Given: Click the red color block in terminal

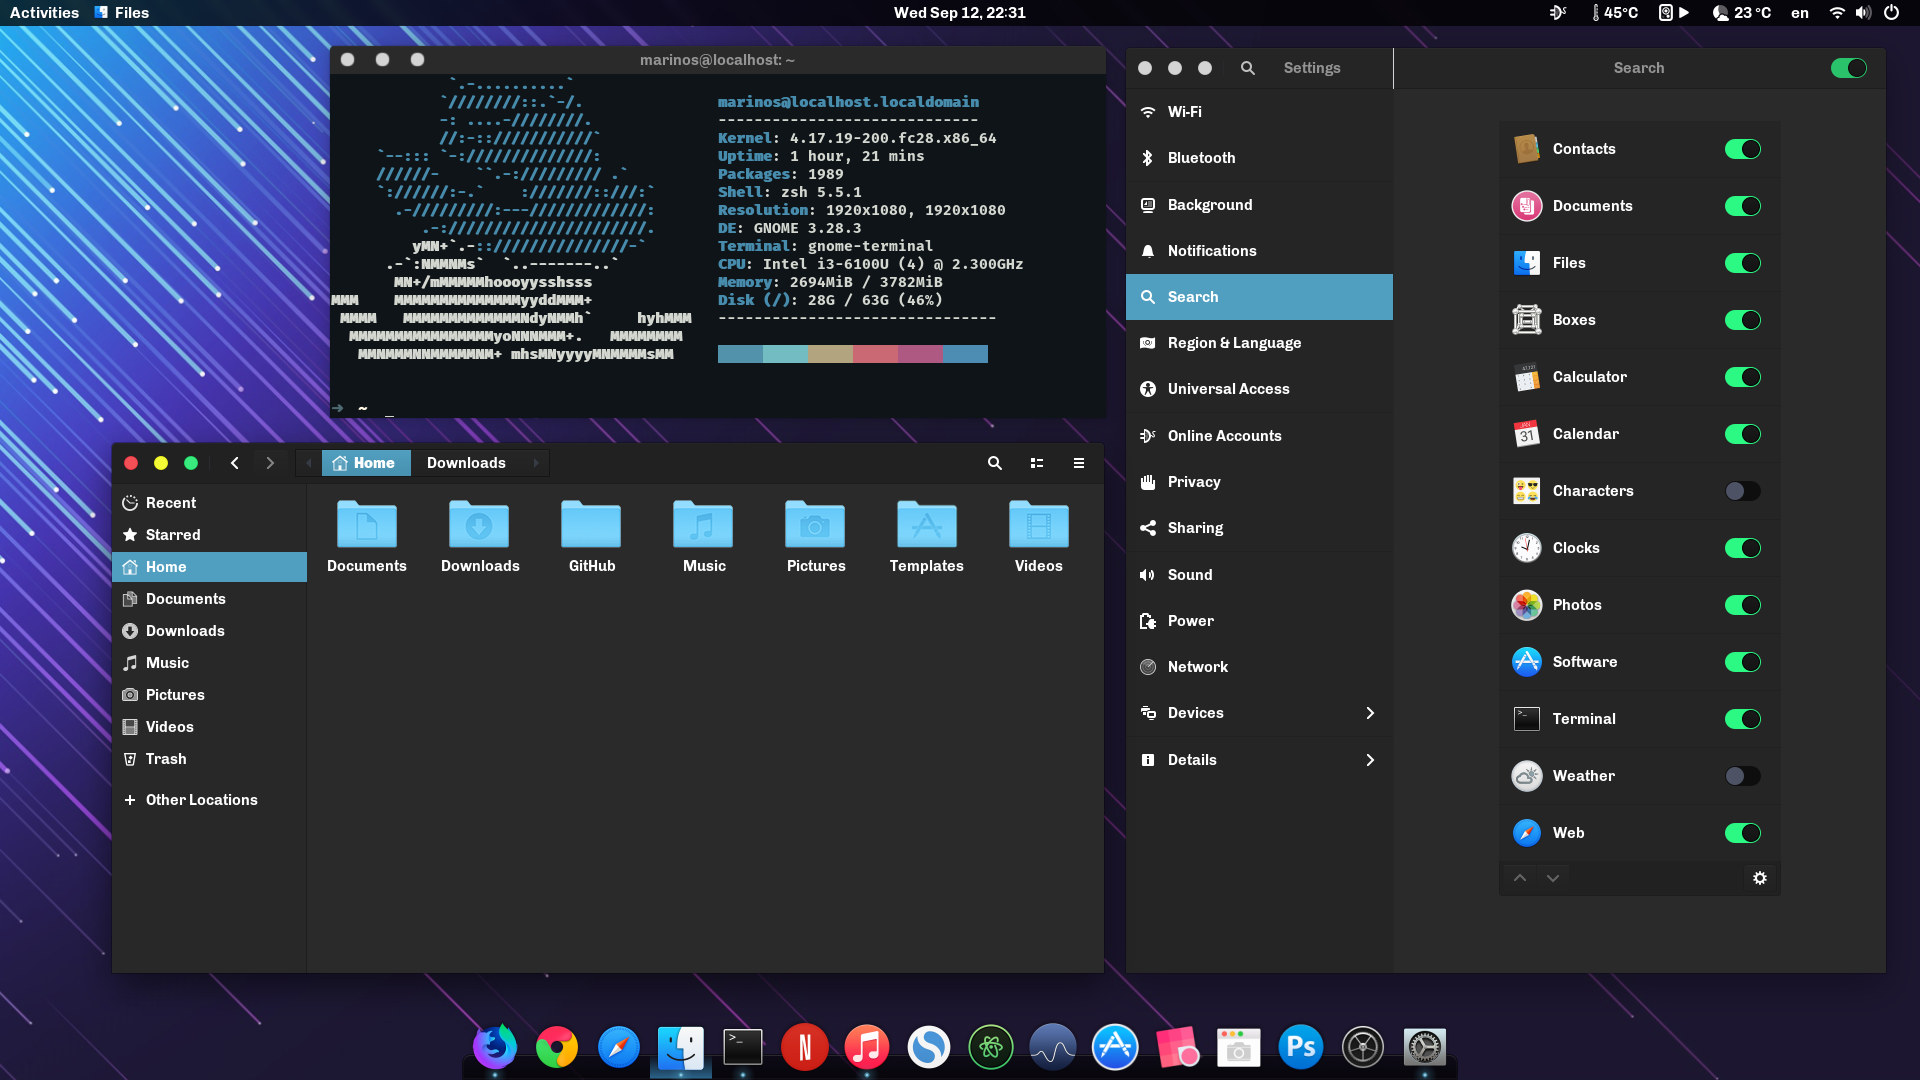Looking at the screenshot, I should [875, 354].
